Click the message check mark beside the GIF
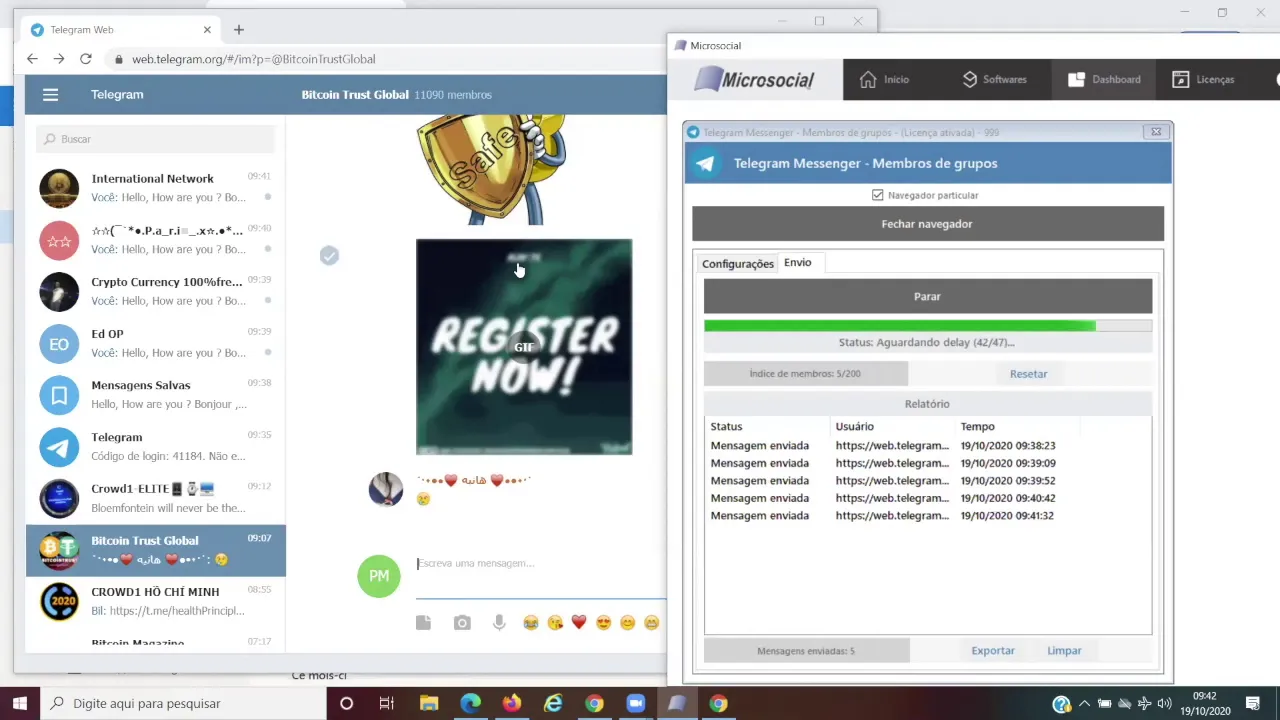 tap(329, 256)
